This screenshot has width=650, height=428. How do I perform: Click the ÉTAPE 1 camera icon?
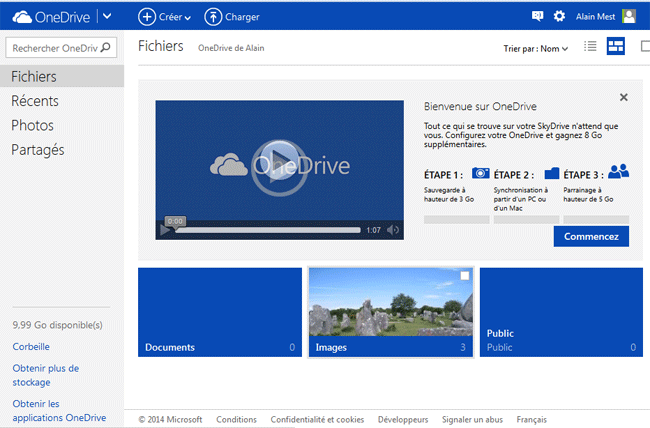480,173
